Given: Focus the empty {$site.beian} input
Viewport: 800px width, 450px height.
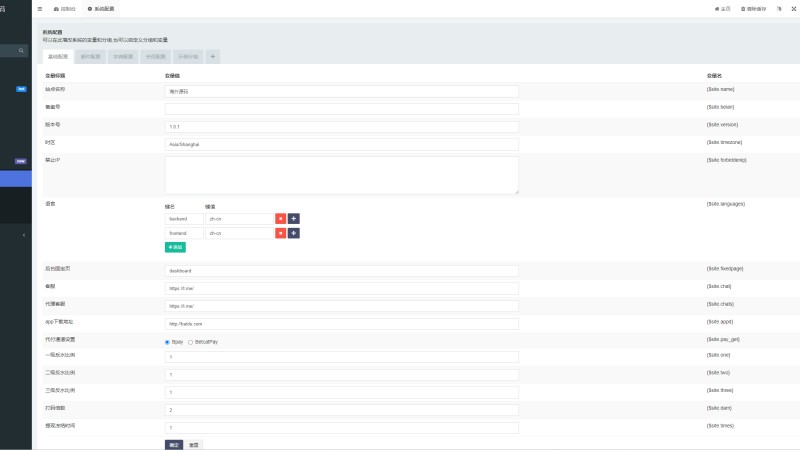Looking at the screenshot, I should 342,109.
